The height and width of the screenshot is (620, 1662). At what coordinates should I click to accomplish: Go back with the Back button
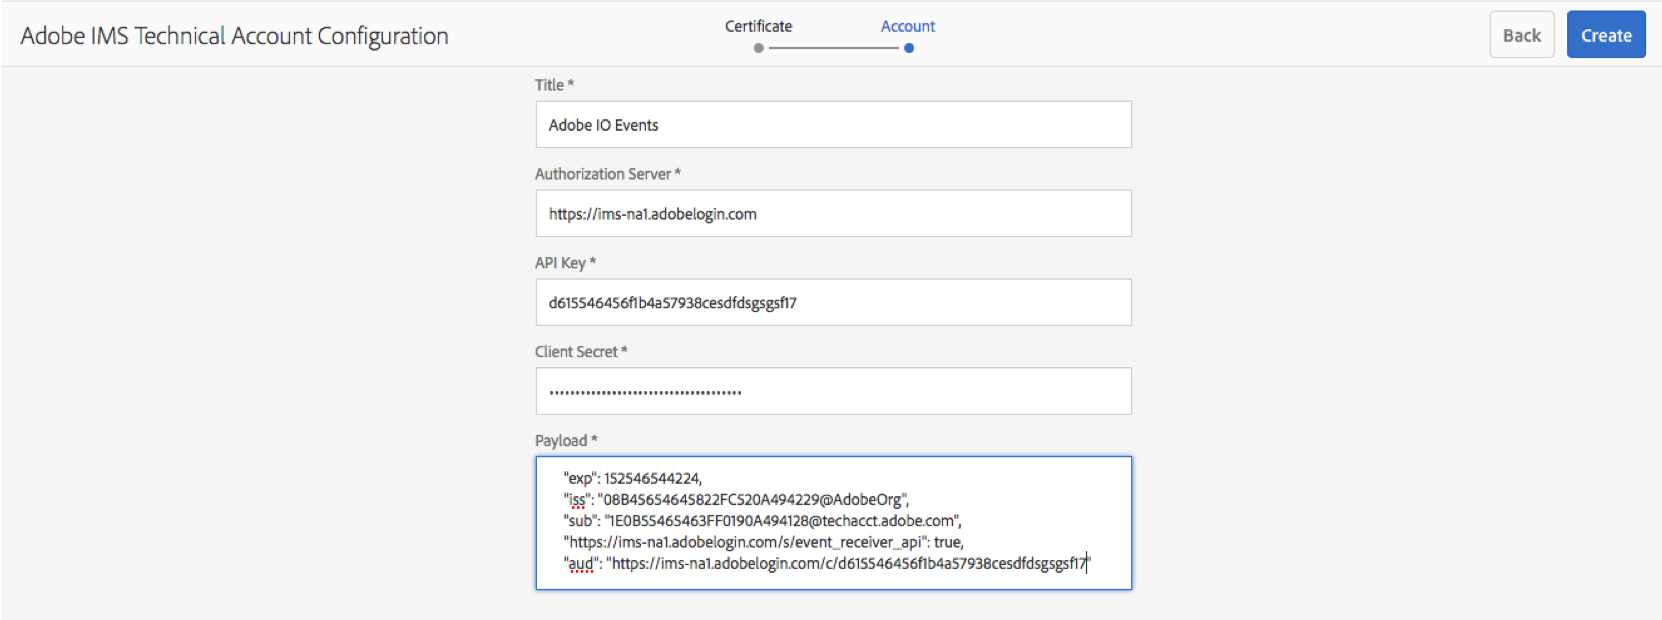coord(1522,35)
